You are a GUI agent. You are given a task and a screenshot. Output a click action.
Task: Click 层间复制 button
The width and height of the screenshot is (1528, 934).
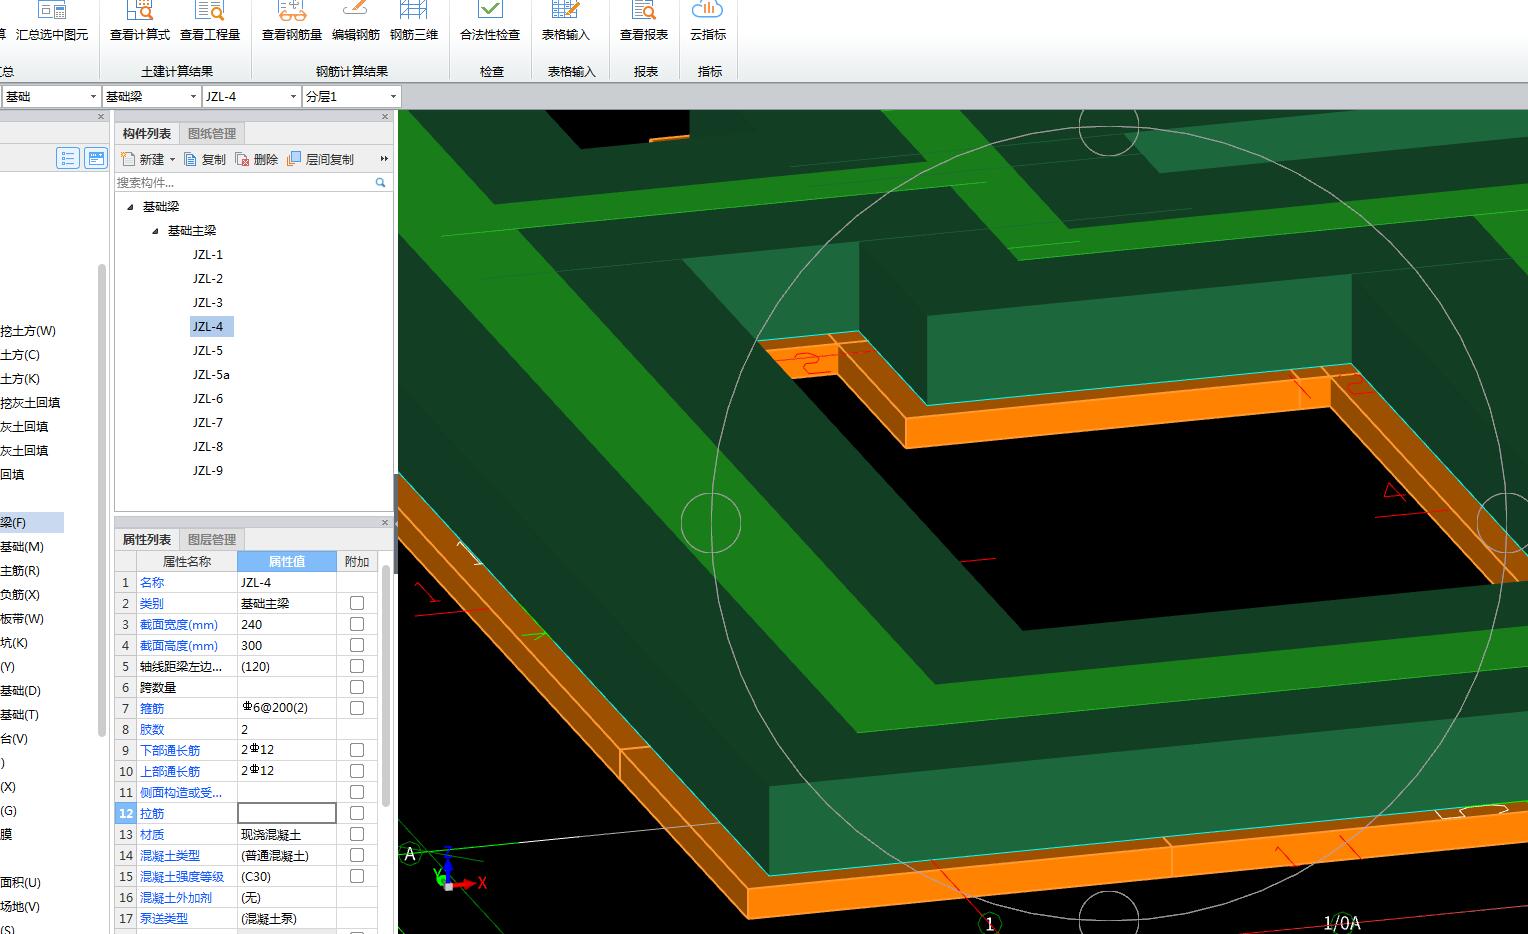pos(321,159)
